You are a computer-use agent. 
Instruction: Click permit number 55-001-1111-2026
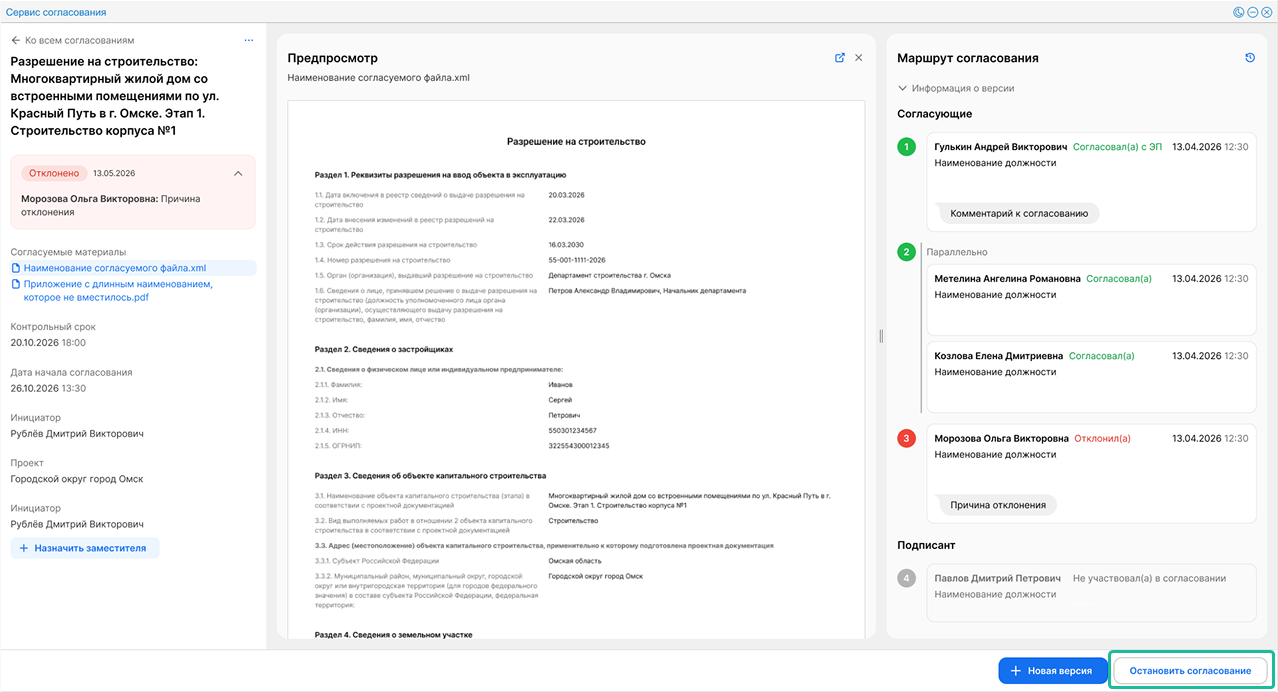click(x=578, y=259)
